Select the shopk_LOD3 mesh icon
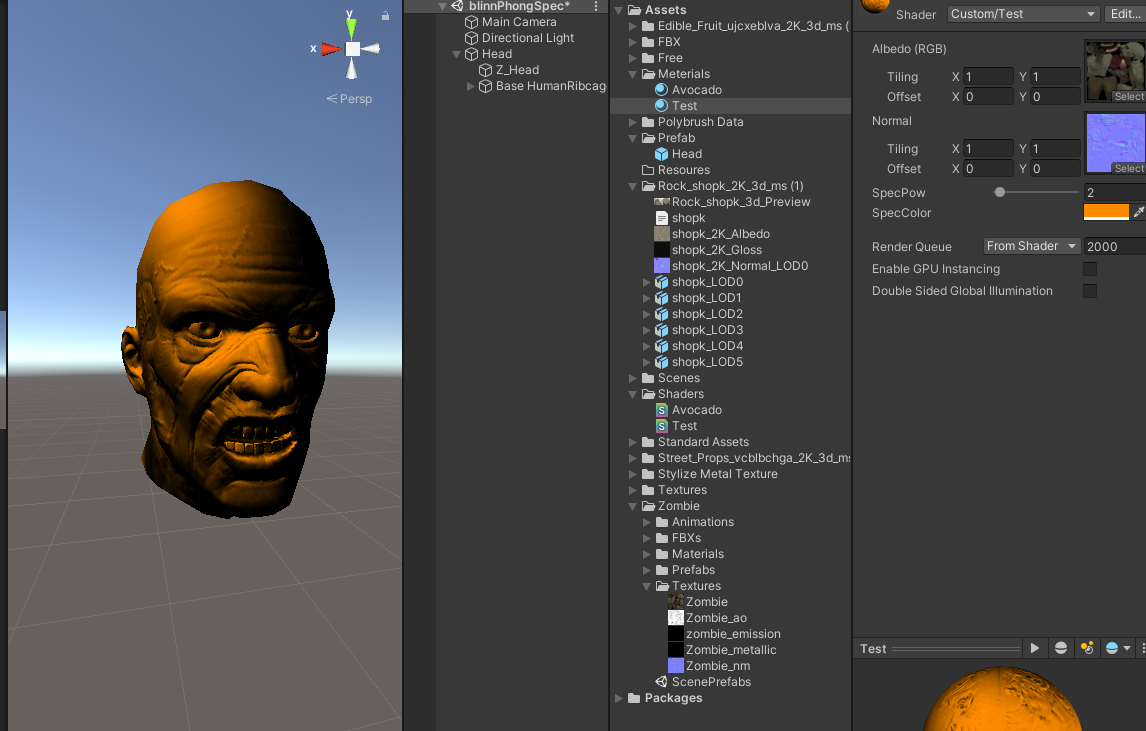The image size is (1146, 731). click(x=661, y=330)
